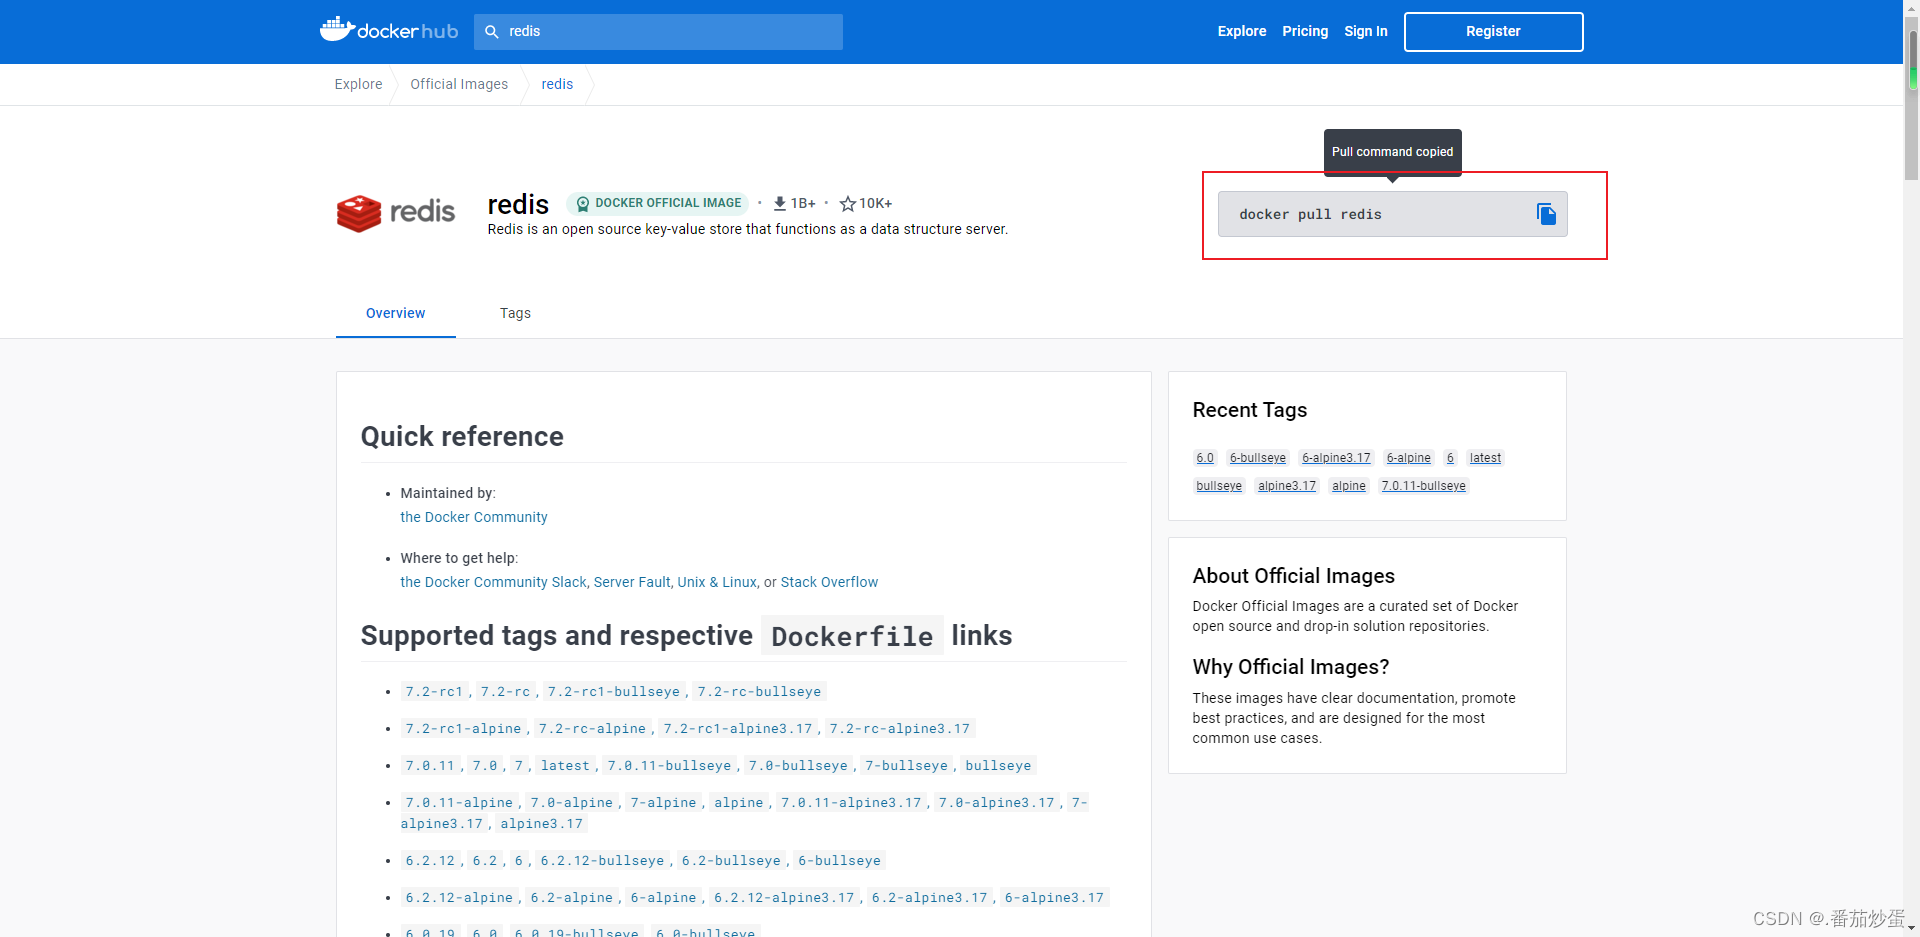This screenshot has height=937, width=1920.
Task: Open the Docker Community Slack link
Action: [x=493, y=582]
